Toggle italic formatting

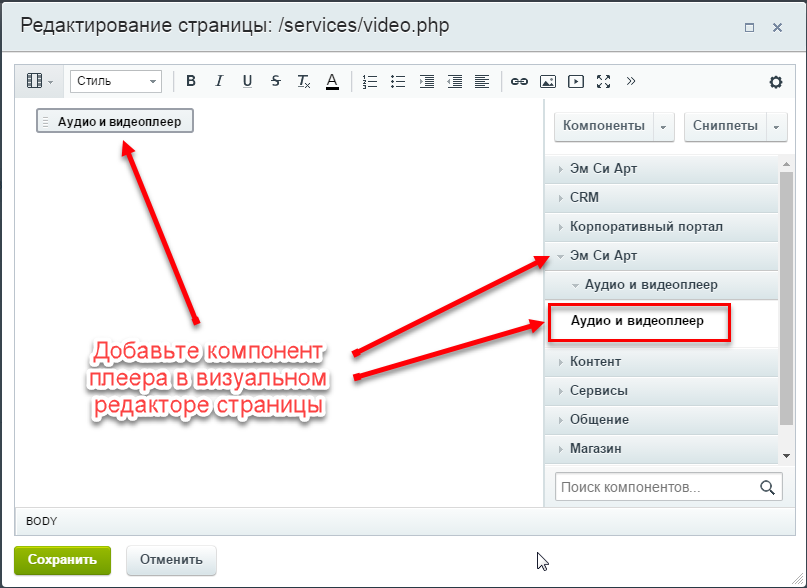point(219,81)
